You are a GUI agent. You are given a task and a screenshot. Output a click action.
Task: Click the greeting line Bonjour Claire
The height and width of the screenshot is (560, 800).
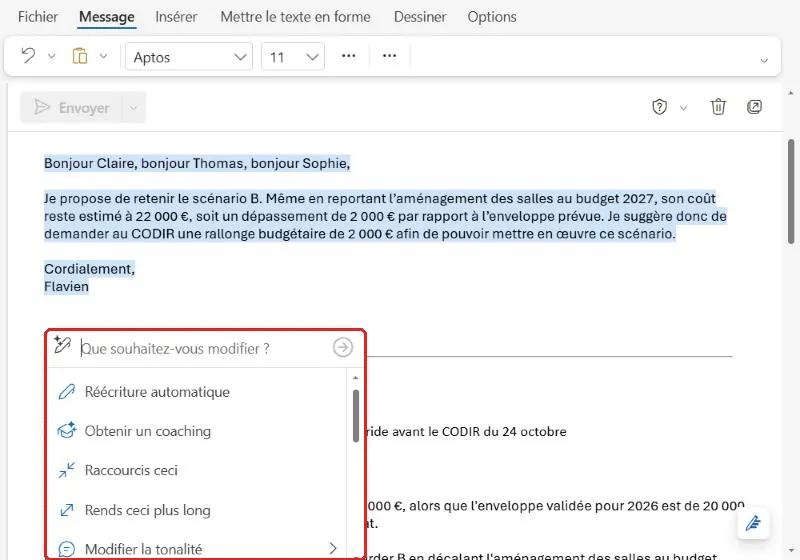tap(197, 163)
